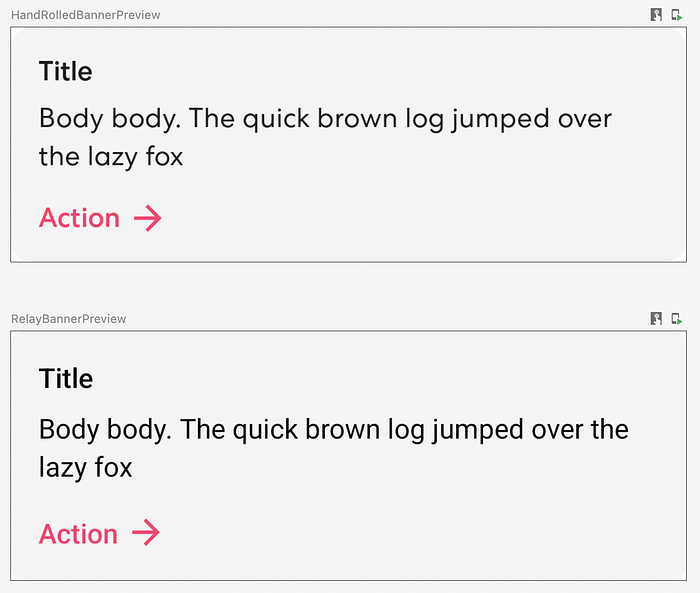Screen dimensions: 700x593
Task: Click 'lazy fox' line in Relay banner
Action: 85,467
